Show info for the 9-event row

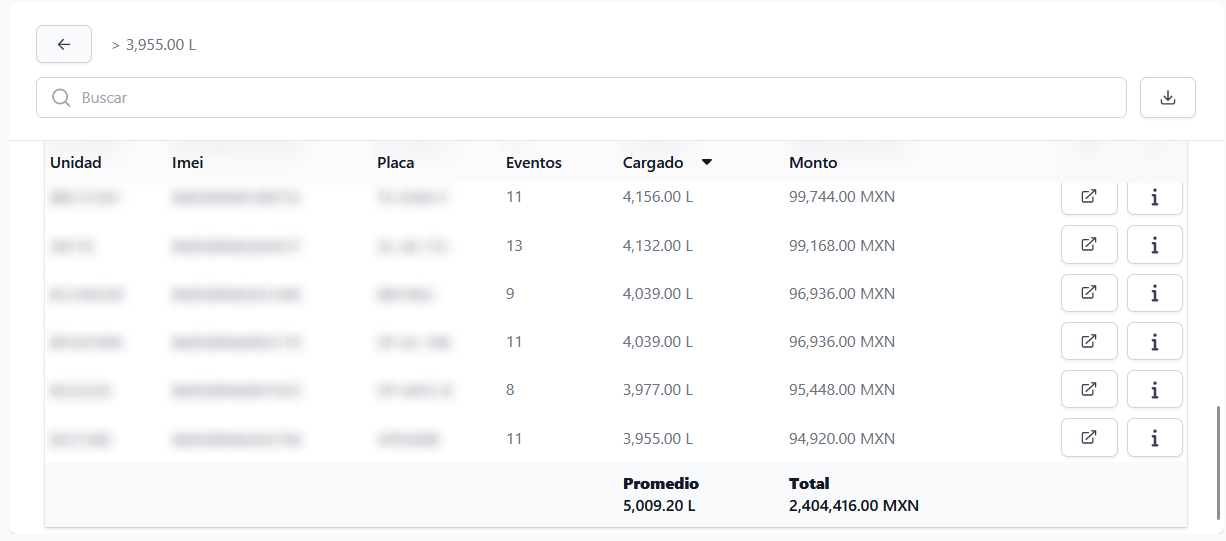[x=1154, y=293]
